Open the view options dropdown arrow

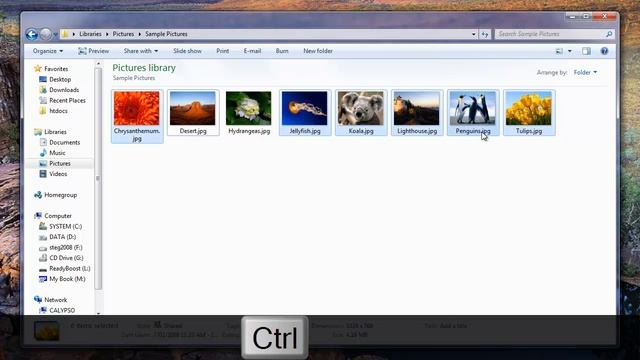pyautogui.click(x=570, y=51)
